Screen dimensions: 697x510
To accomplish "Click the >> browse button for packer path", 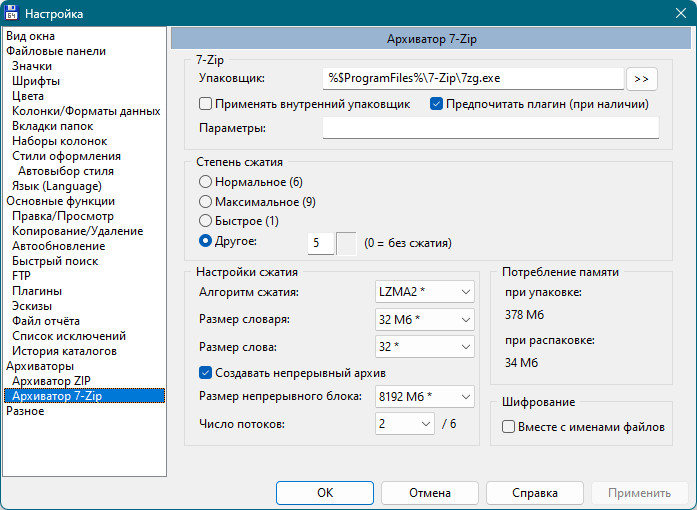I will point(641,78).
